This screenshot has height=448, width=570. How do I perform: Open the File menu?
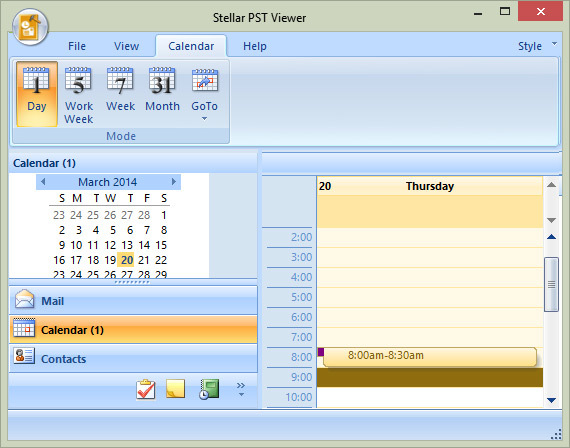click(x=77, y=46)
